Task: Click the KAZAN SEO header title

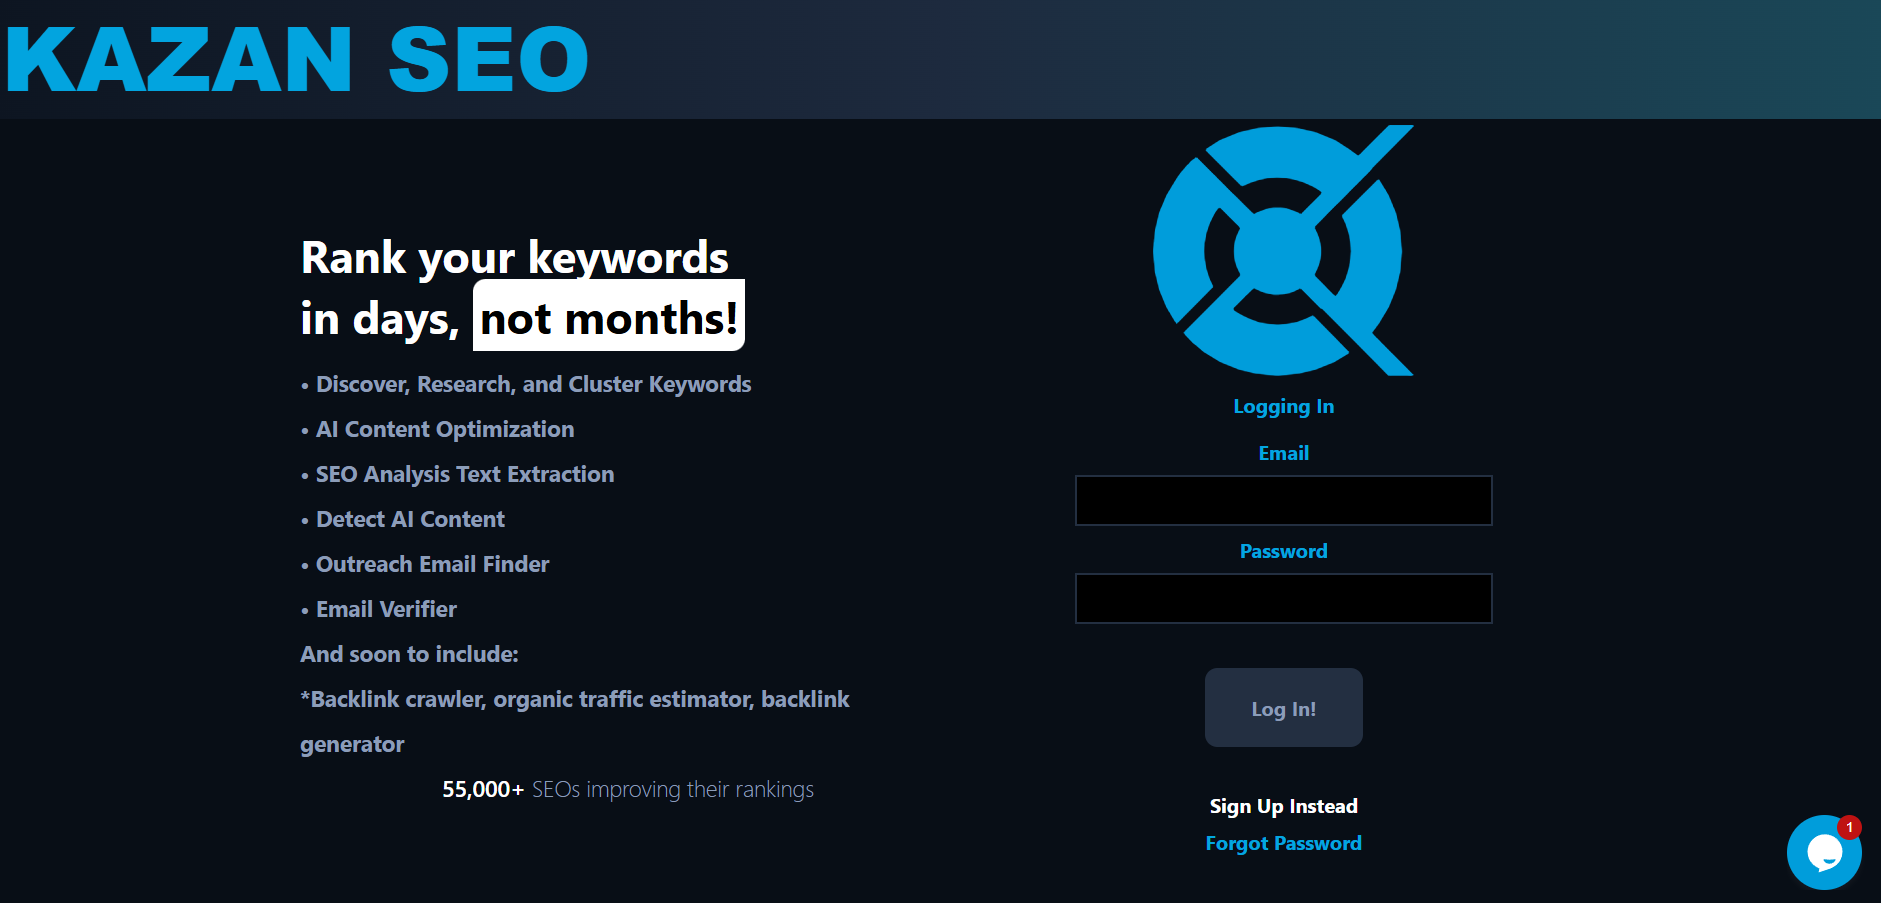Action: coord(297,60)
